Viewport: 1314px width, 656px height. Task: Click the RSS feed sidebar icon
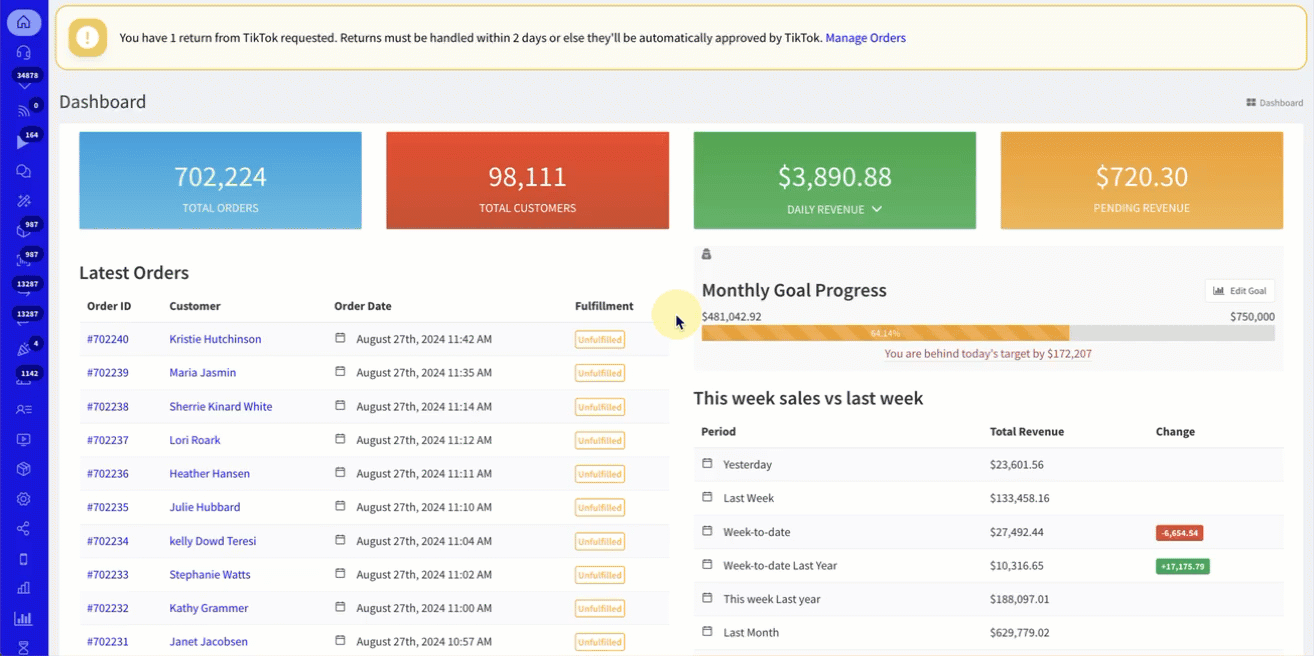[x=24, y=112]
